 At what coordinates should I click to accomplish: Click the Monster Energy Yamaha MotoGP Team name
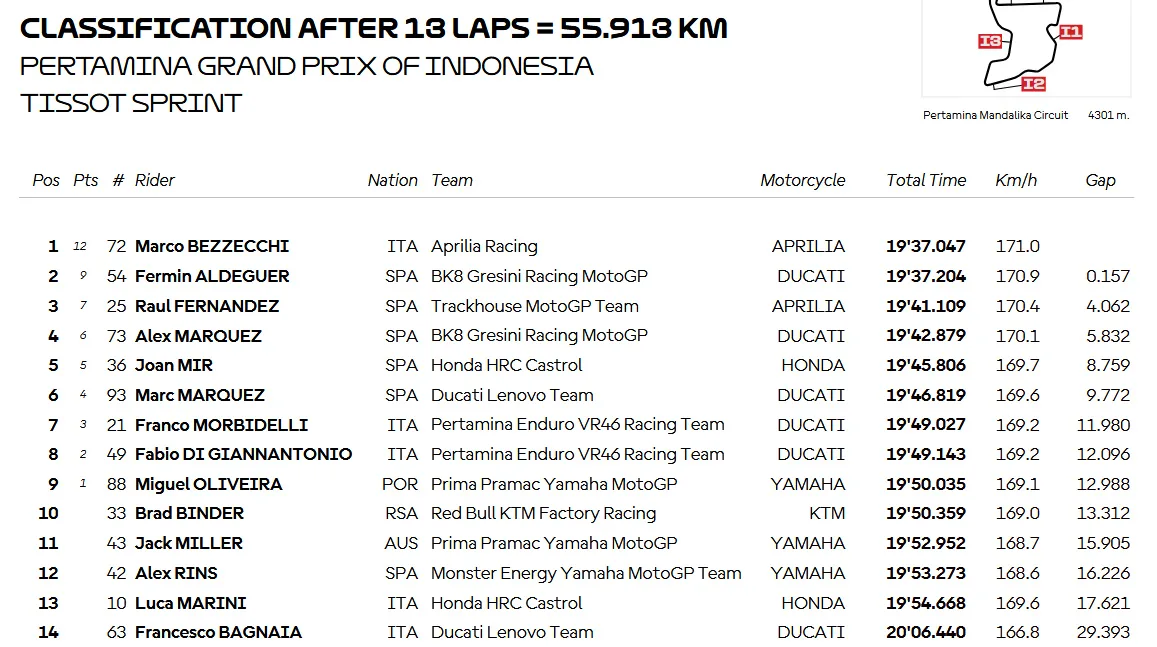586,573
